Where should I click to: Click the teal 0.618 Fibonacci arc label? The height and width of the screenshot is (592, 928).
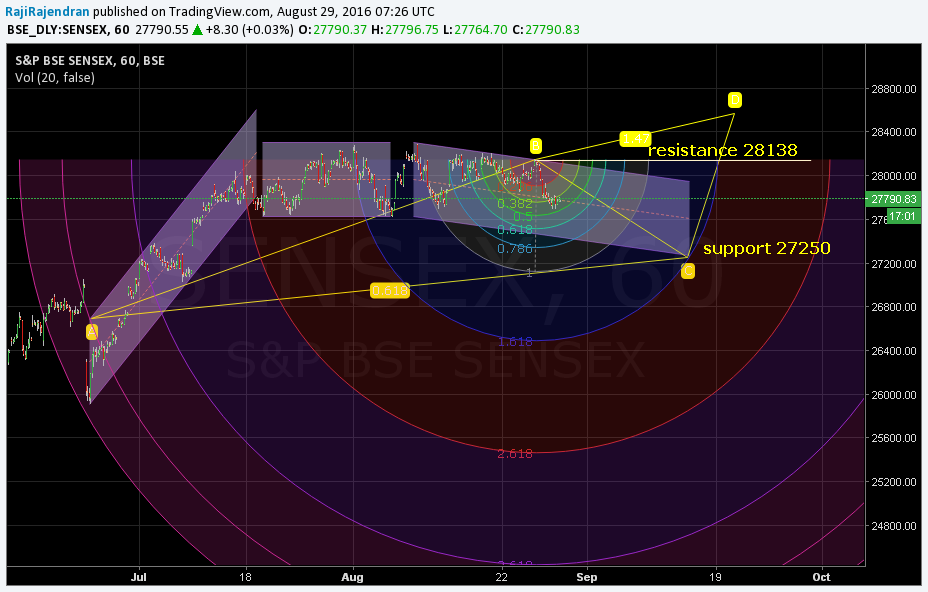(x=515, y=230)
